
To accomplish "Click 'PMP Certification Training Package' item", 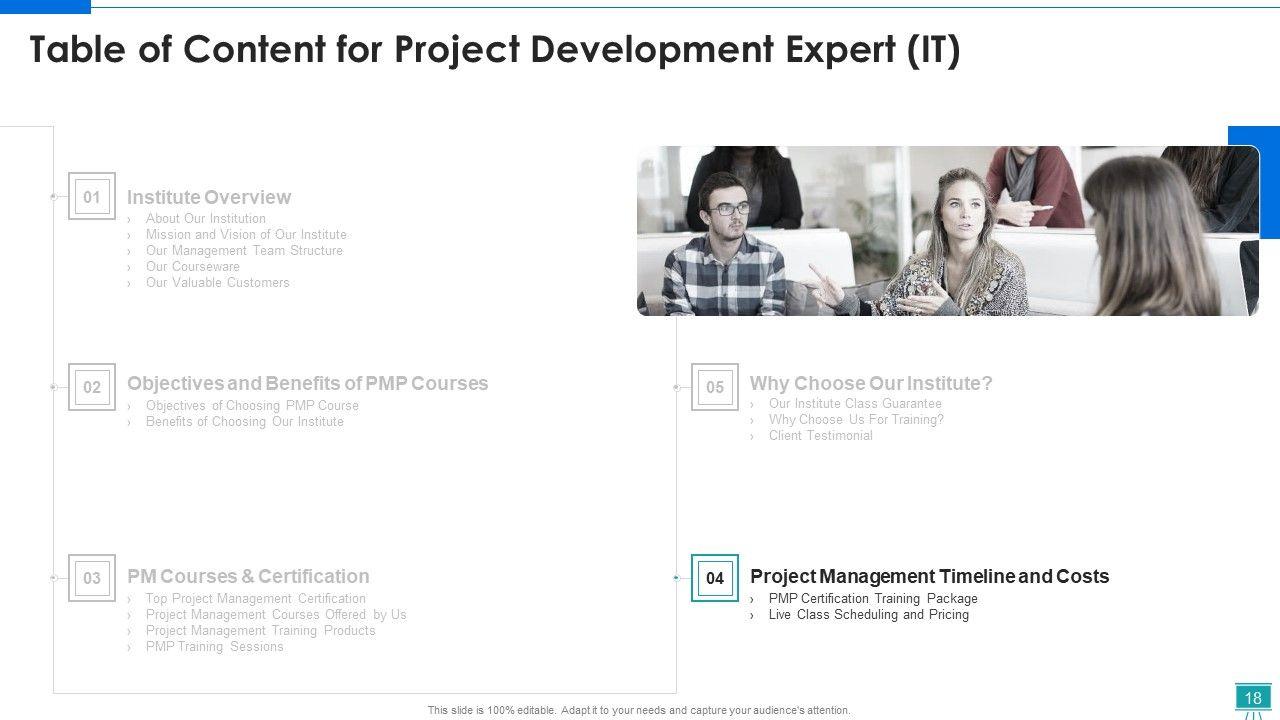I will (x=873, y=598).
